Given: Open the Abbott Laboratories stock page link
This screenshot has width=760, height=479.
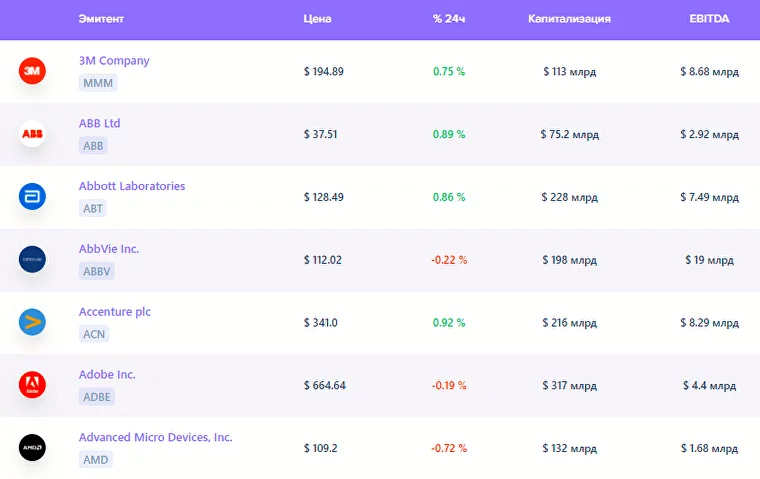Looking at the screenshot, I should pyautogui.click(x=132, y=186).
